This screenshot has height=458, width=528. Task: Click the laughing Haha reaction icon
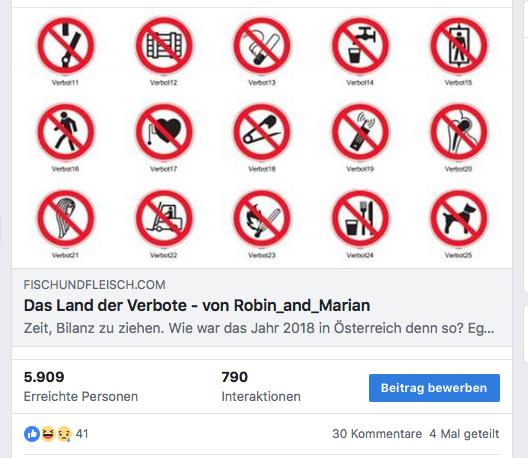click(x=48, y=433)
